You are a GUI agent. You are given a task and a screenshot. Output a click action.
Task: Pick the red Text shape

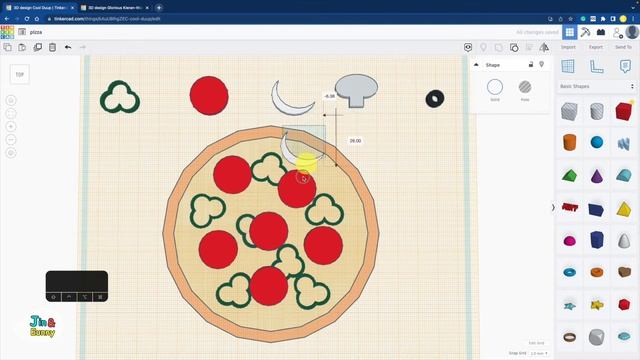(570, 207)
